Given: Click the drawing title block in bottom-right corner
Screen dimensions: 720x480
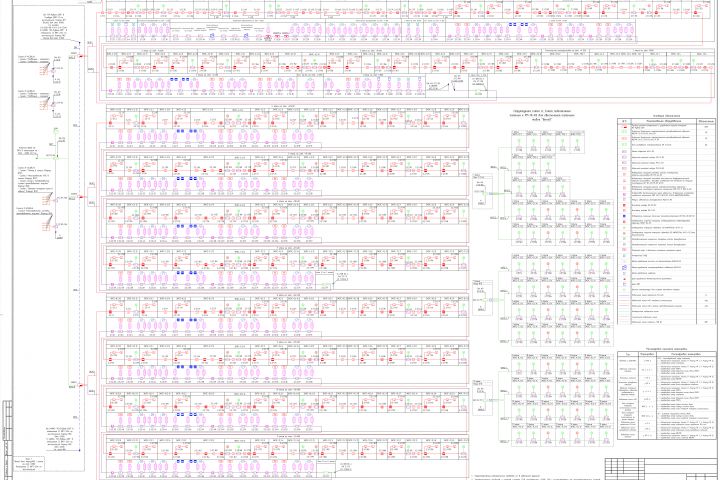Looking at the screenshot, I should coord(660,469).
